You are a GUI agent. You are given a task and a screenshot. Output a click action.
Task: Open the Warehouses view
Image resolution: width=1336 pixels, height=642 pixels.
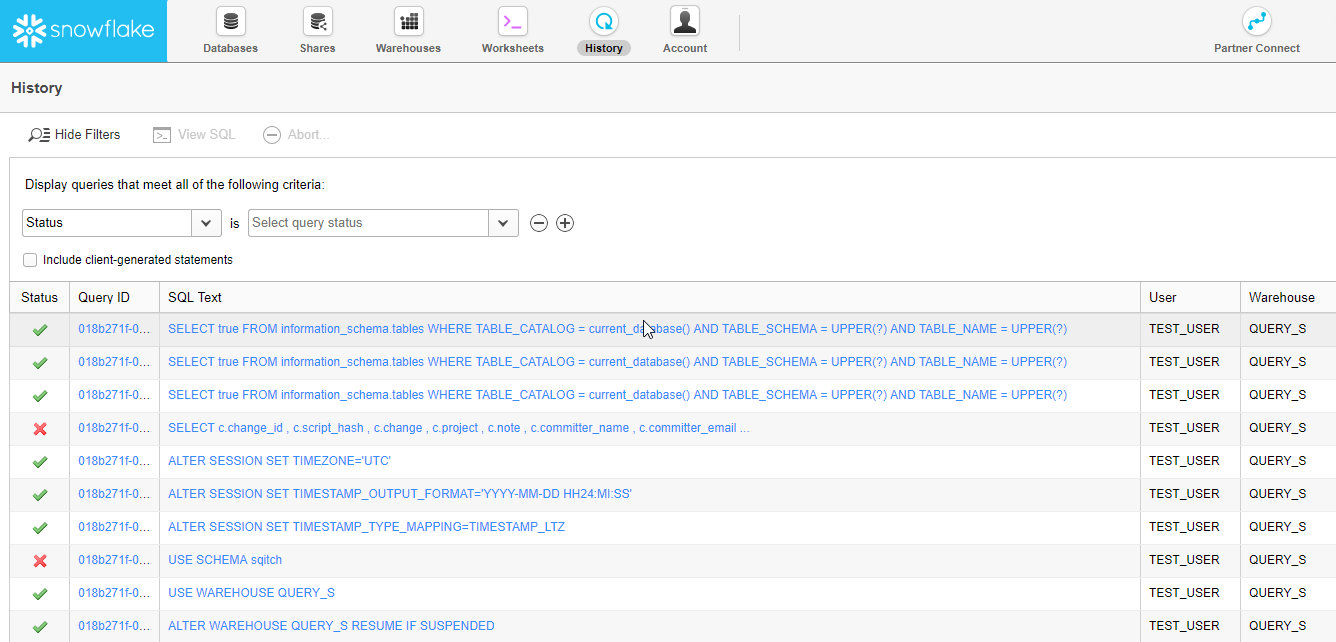407,30
